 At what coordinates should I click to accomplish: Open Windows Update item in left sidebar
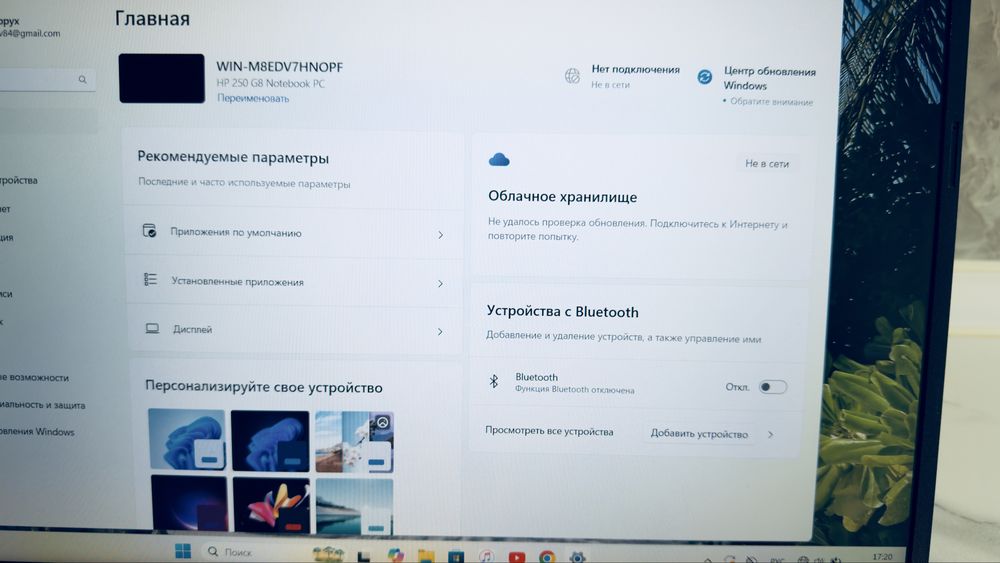37,432
